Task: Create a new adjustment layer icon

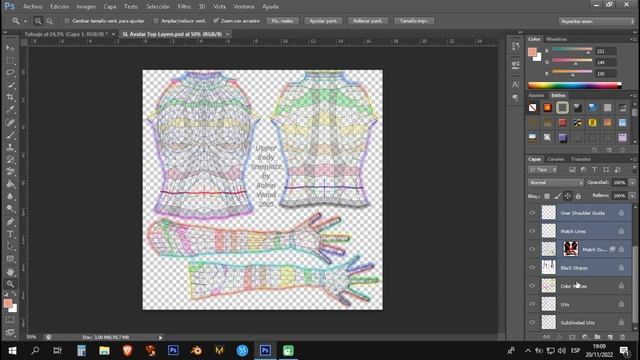Action: 585,337
